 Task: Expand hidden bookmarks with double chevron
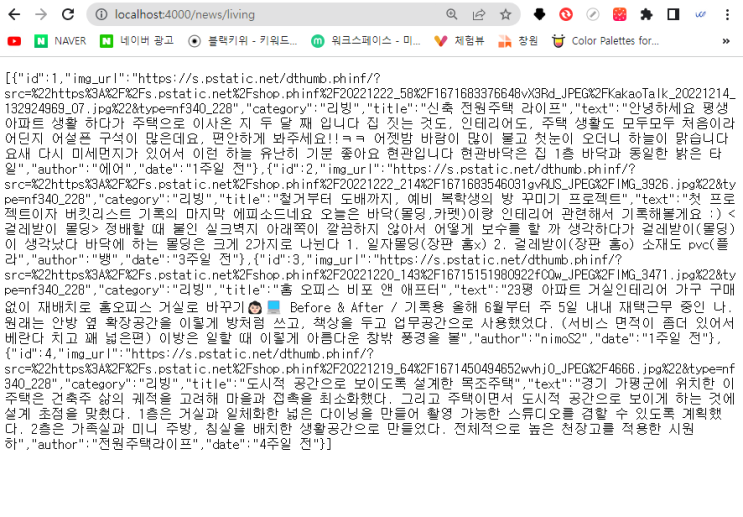tap(726, 41)
